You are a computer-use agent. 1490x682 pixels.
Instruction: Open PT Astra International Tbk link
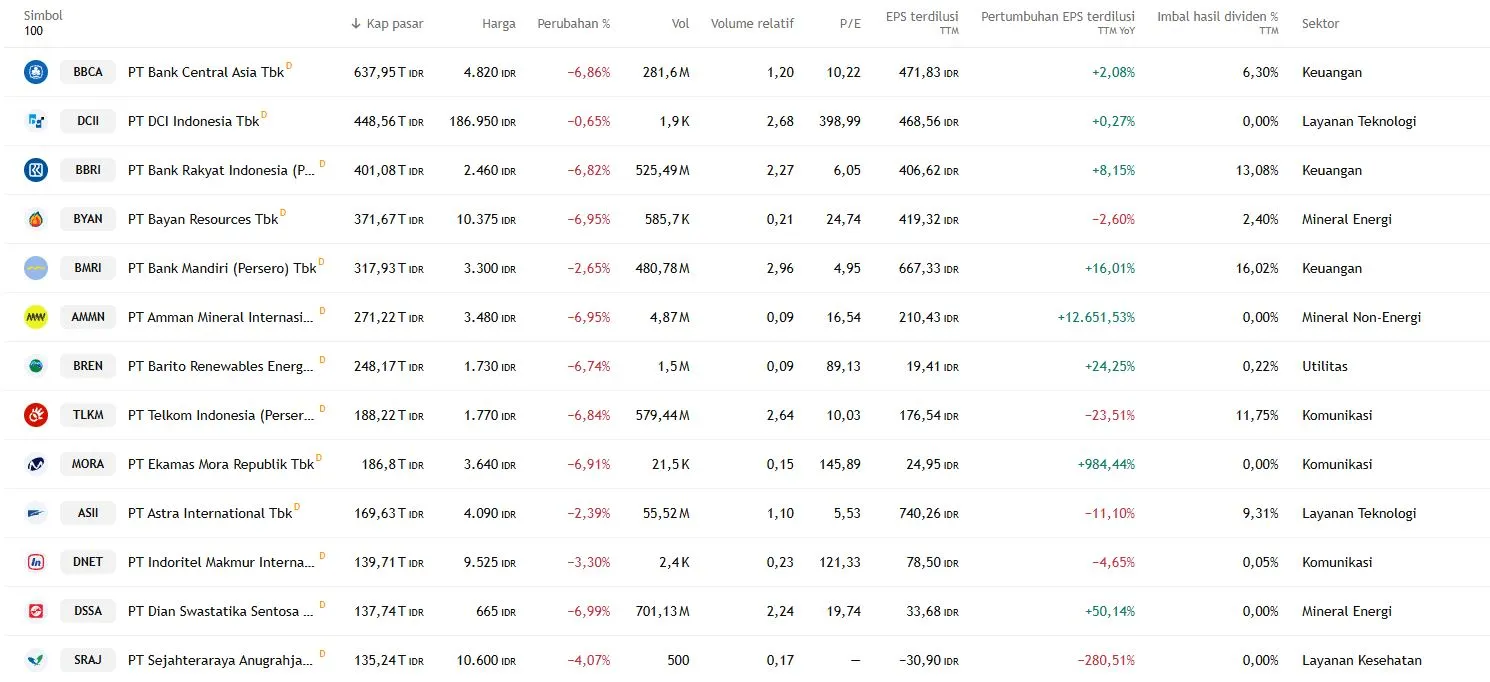[x=210, y=513]
